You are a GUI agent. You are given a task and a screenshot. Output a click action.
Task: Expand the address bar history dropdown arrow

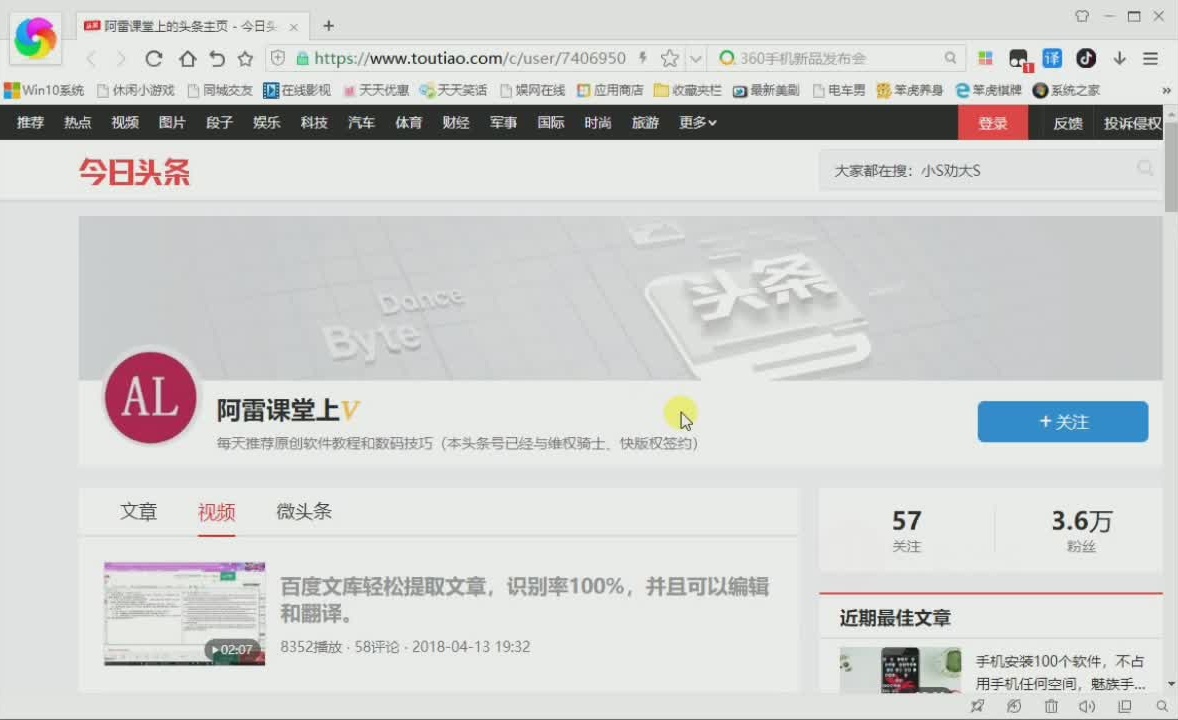click(x=696, y=59)
